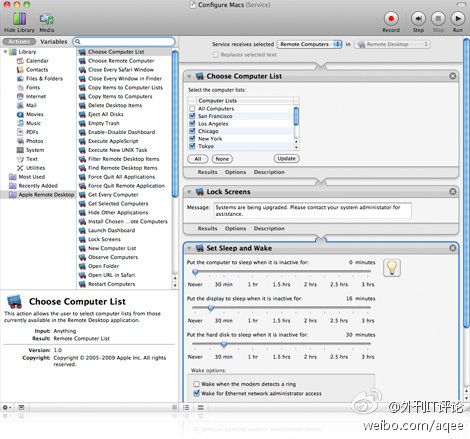
Task: Click the lightbulb energy saver icon
Action: click(x=392, y=268)
